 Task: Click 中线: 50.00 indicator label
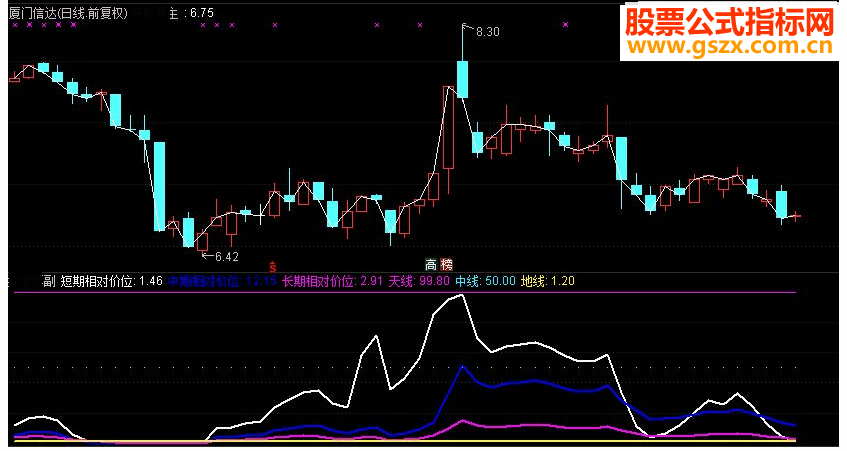(485, 281)
